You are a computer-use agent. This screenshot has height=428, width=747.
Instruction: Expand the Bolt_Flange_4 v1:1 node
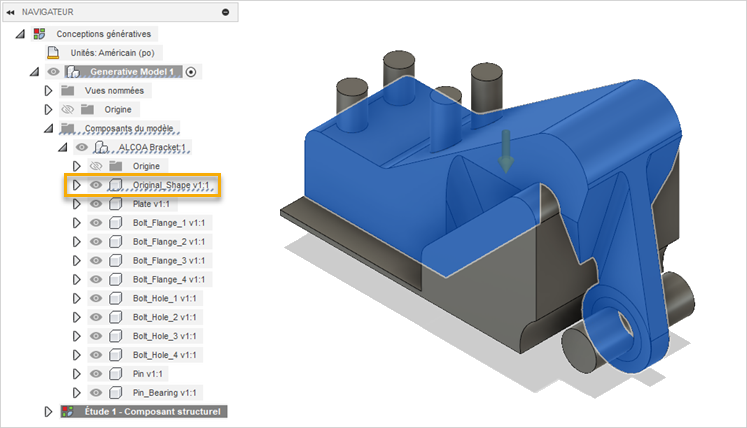[x=76, y=279]
